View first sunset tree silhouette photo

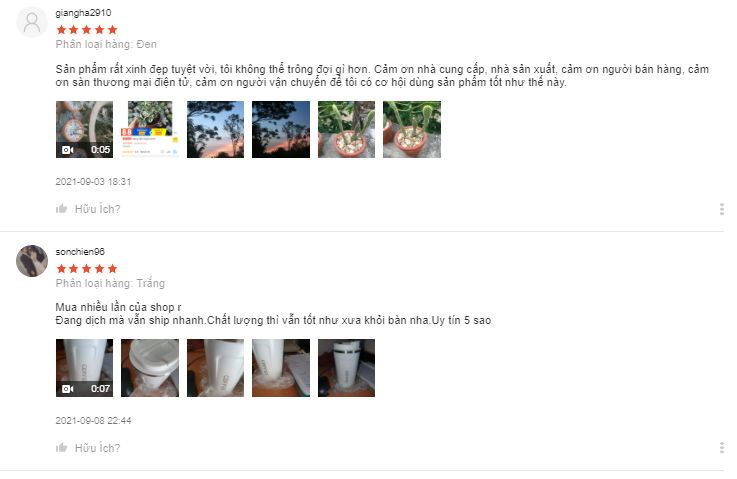[215, 129]
